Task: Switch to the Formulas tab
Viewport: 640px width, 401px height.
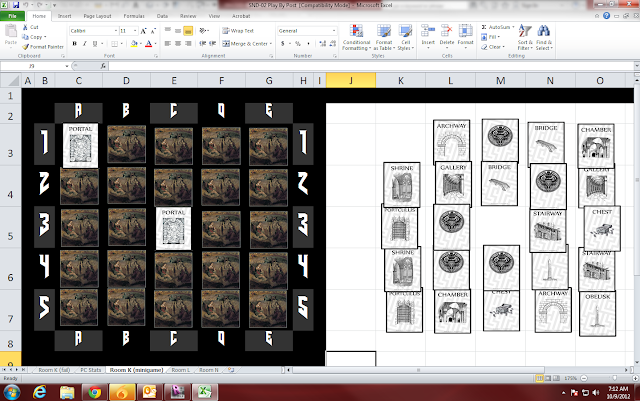Action: pyautogui.click(x=134, y=16)
